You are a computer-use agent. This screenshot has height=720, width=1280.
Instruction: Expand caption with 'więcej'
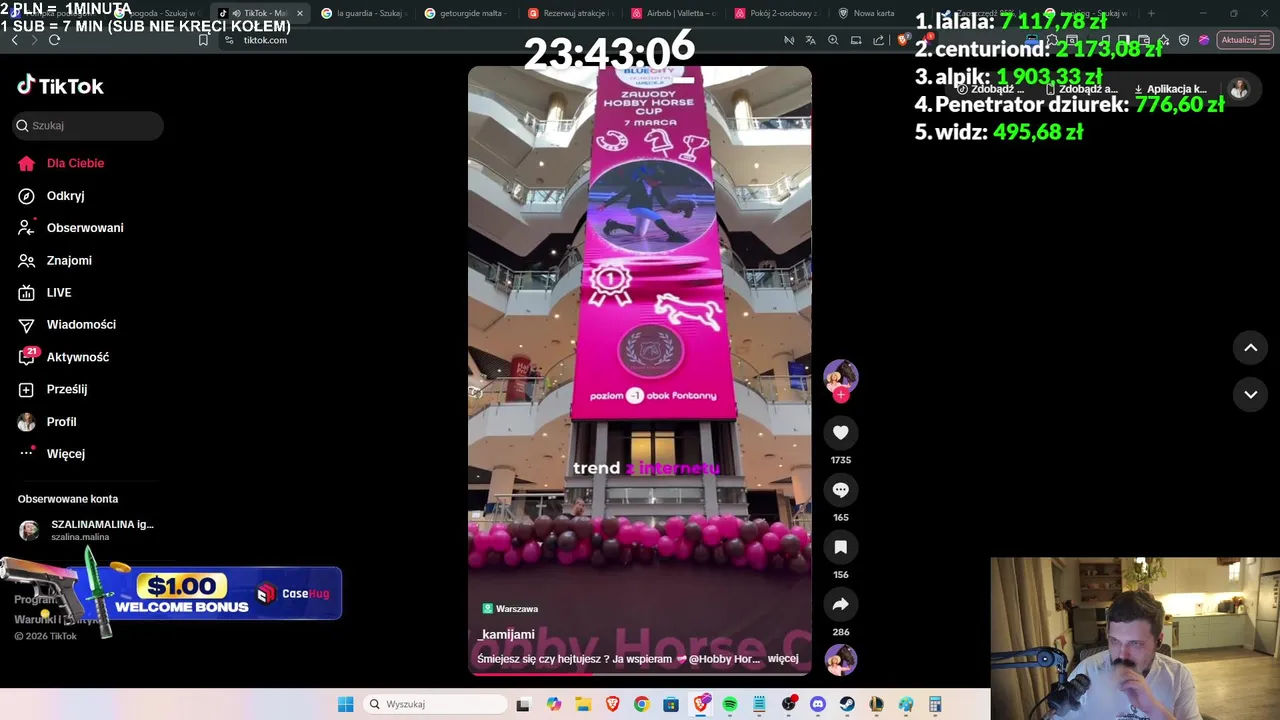[783, 659]
